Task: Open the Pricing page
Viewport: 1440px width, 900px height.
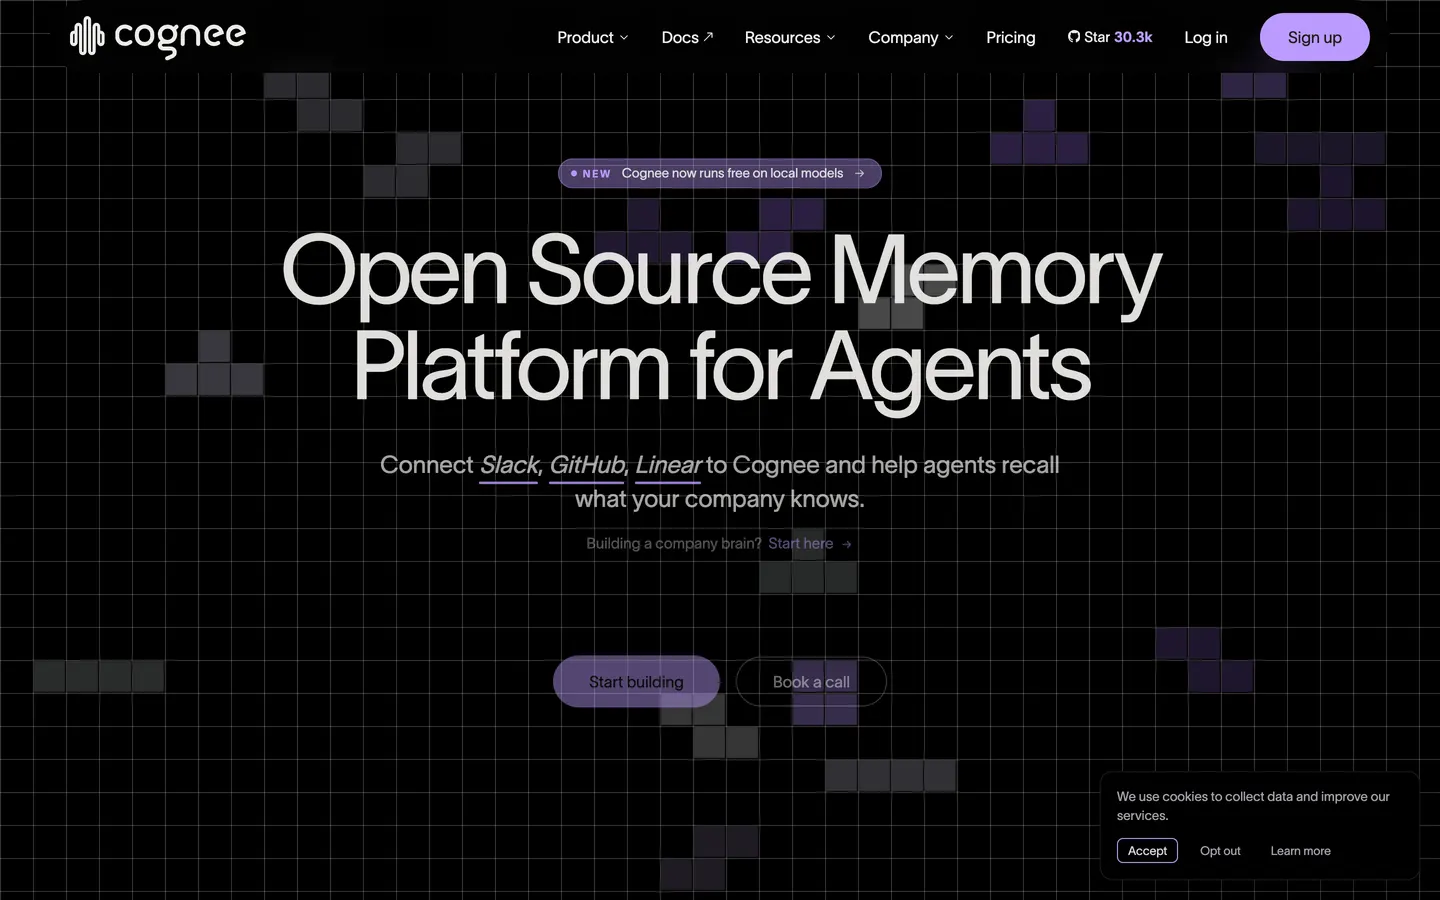Action: click(1010, 37)
